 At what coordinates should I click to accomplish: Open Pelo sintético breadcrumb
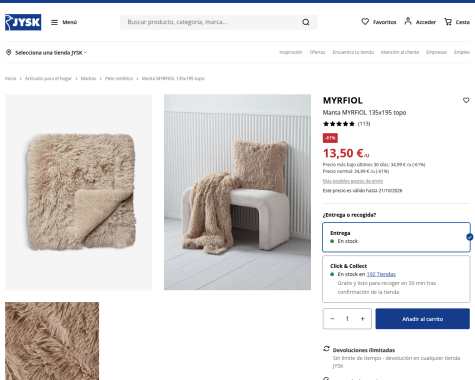pyautogui.click(x=119, y=78)
